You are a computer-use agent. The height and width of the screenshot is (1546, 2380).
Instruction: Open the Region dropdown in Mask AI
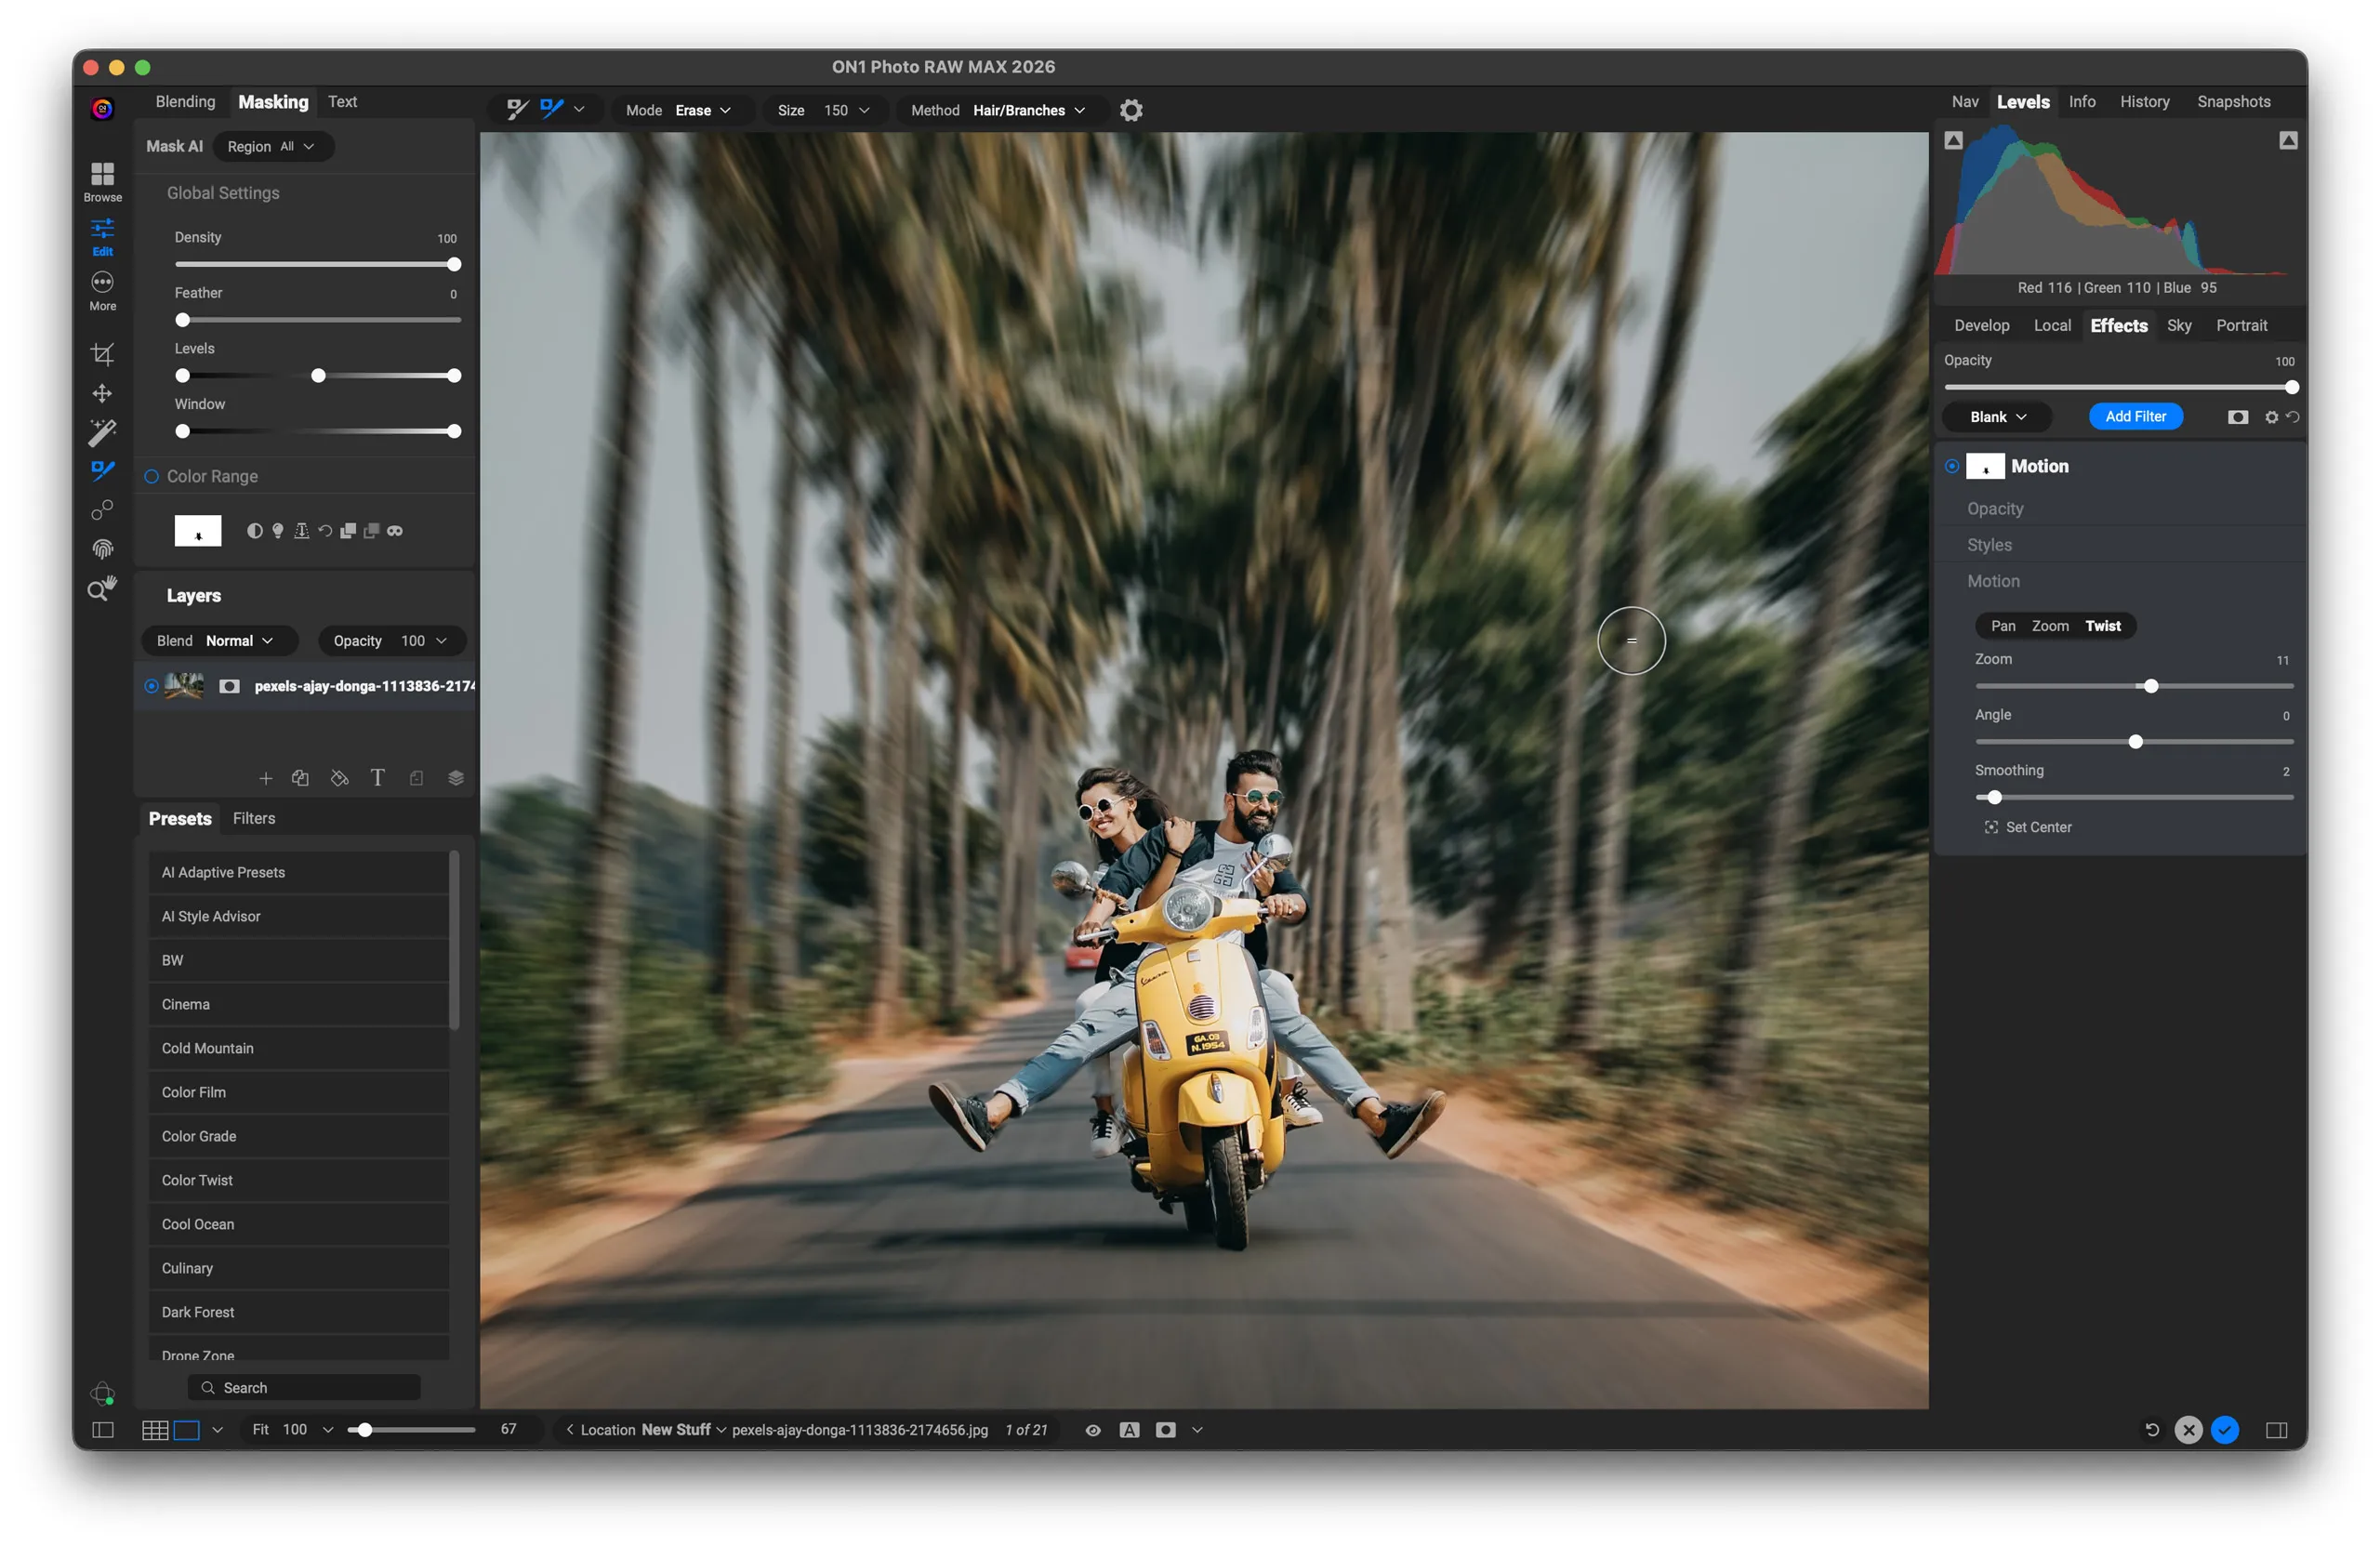pos(272,146)
